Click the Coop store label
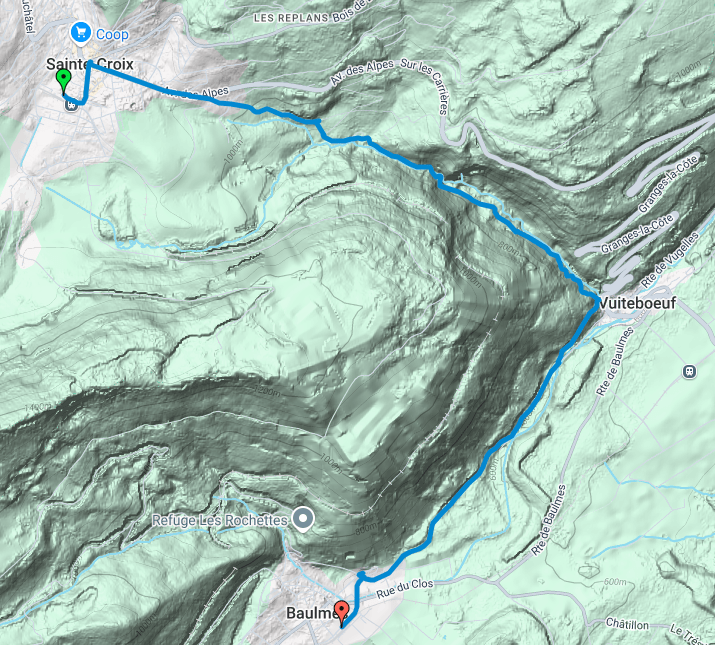The image size is (715, 645). [112, 35]
